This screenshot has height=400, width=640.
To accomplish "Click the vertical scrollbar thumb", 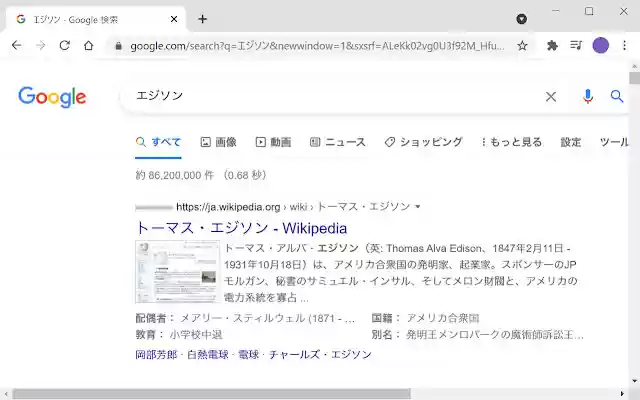I will tap(634, 78).
